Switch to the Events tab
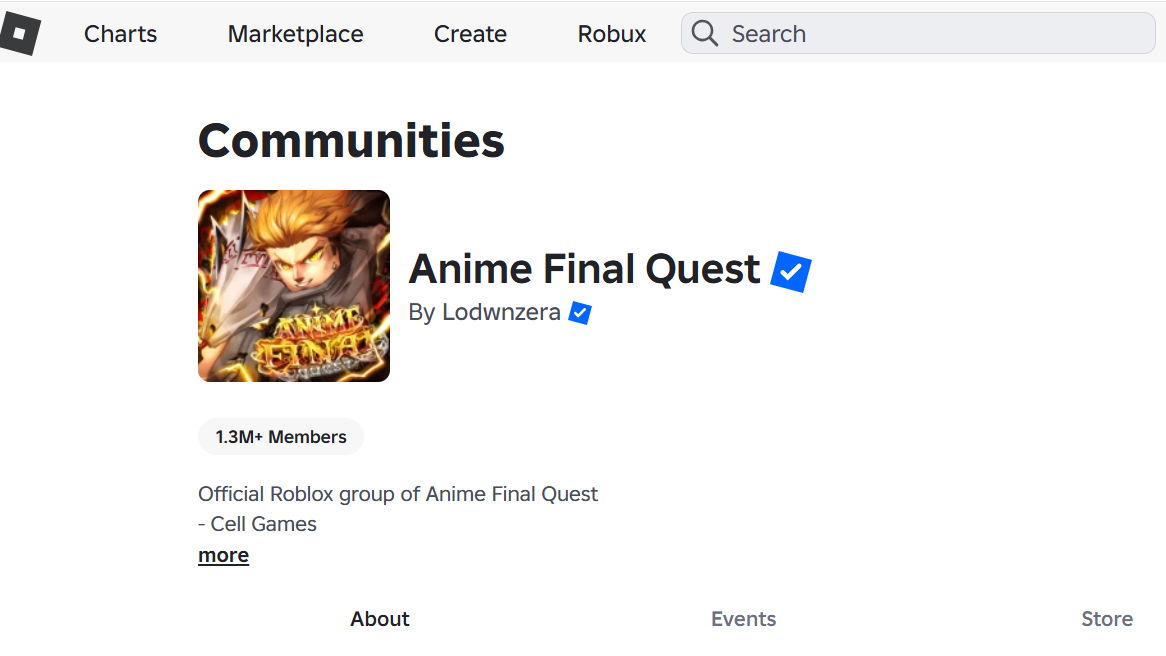Viewport: 1166px width, 656px height. pos(743,619)
